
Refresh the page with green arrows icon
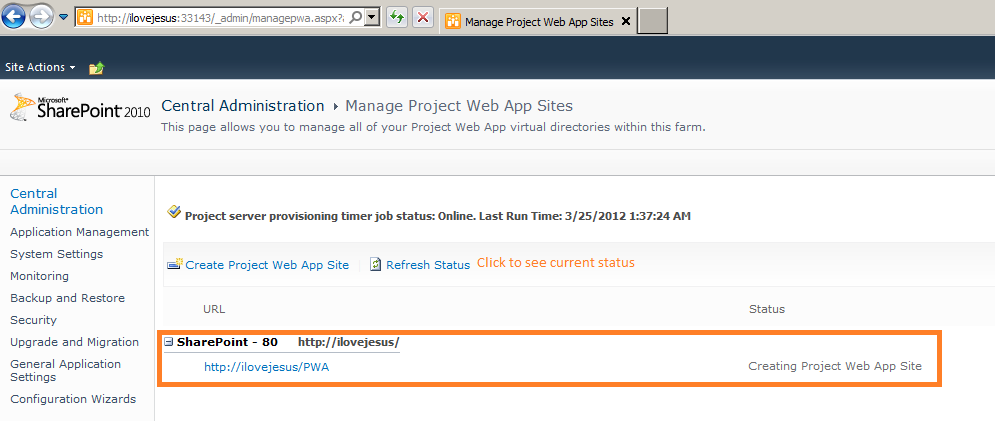[397, 18]
